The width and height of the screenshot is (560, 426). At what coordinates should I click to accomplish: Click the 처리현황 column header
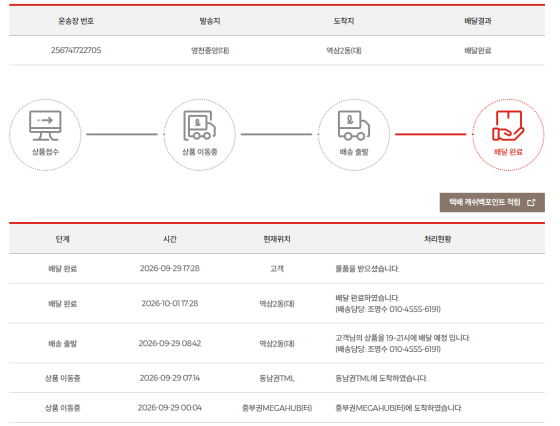[x=438, y=239]
